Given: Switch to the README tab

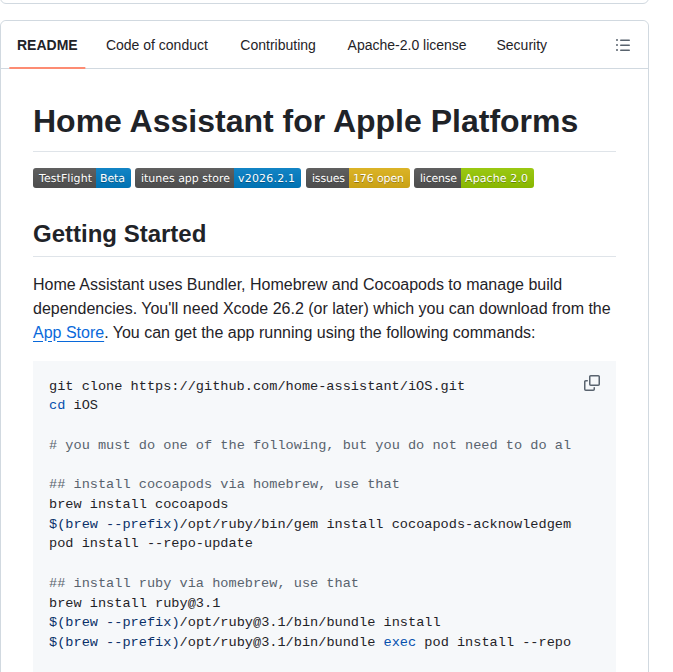Looking at the screenshot, I should (47, 45).
